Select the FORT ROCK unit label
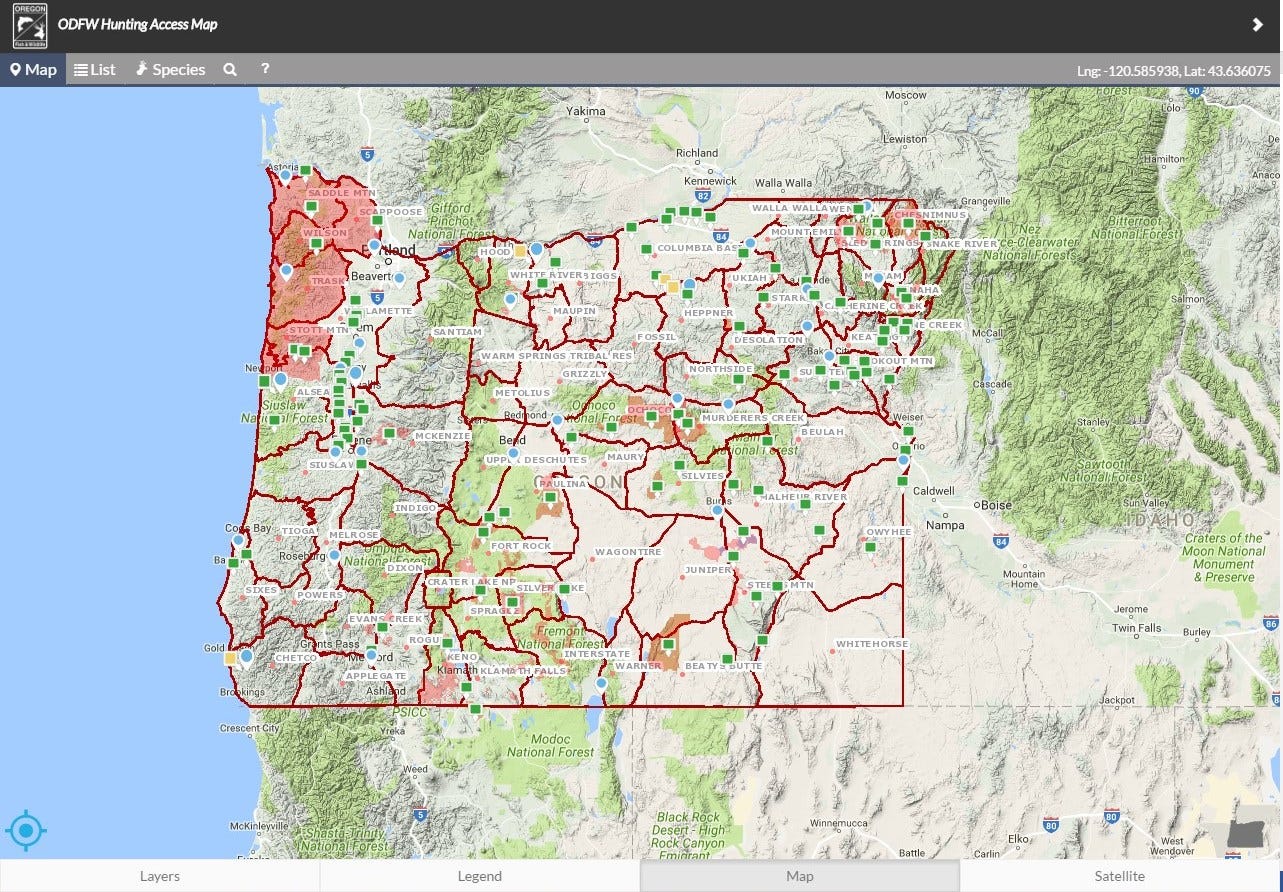1283x892 pixels. (520, 546)
